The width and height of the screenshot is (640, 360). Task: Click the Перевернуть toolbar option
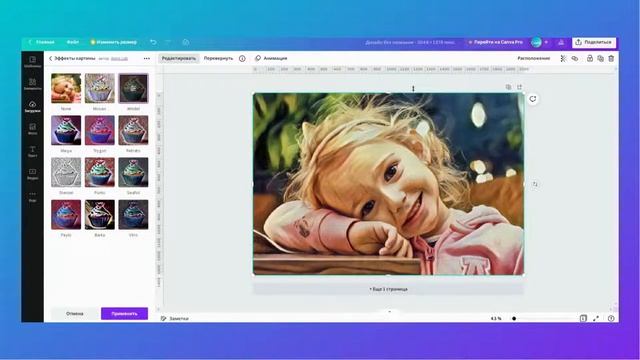click(x=218, y=58)
